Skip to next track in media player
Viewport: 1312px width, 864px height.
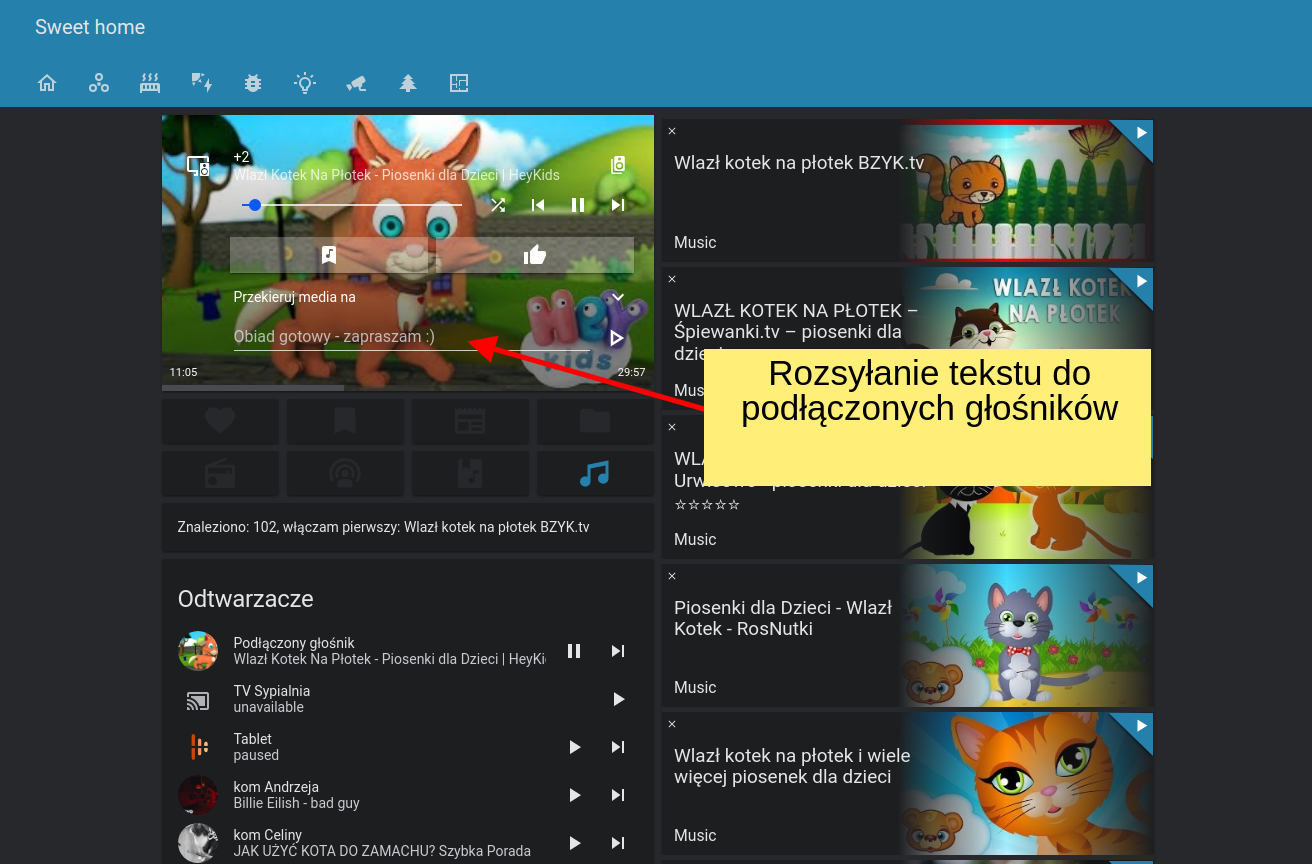(618, 205)
